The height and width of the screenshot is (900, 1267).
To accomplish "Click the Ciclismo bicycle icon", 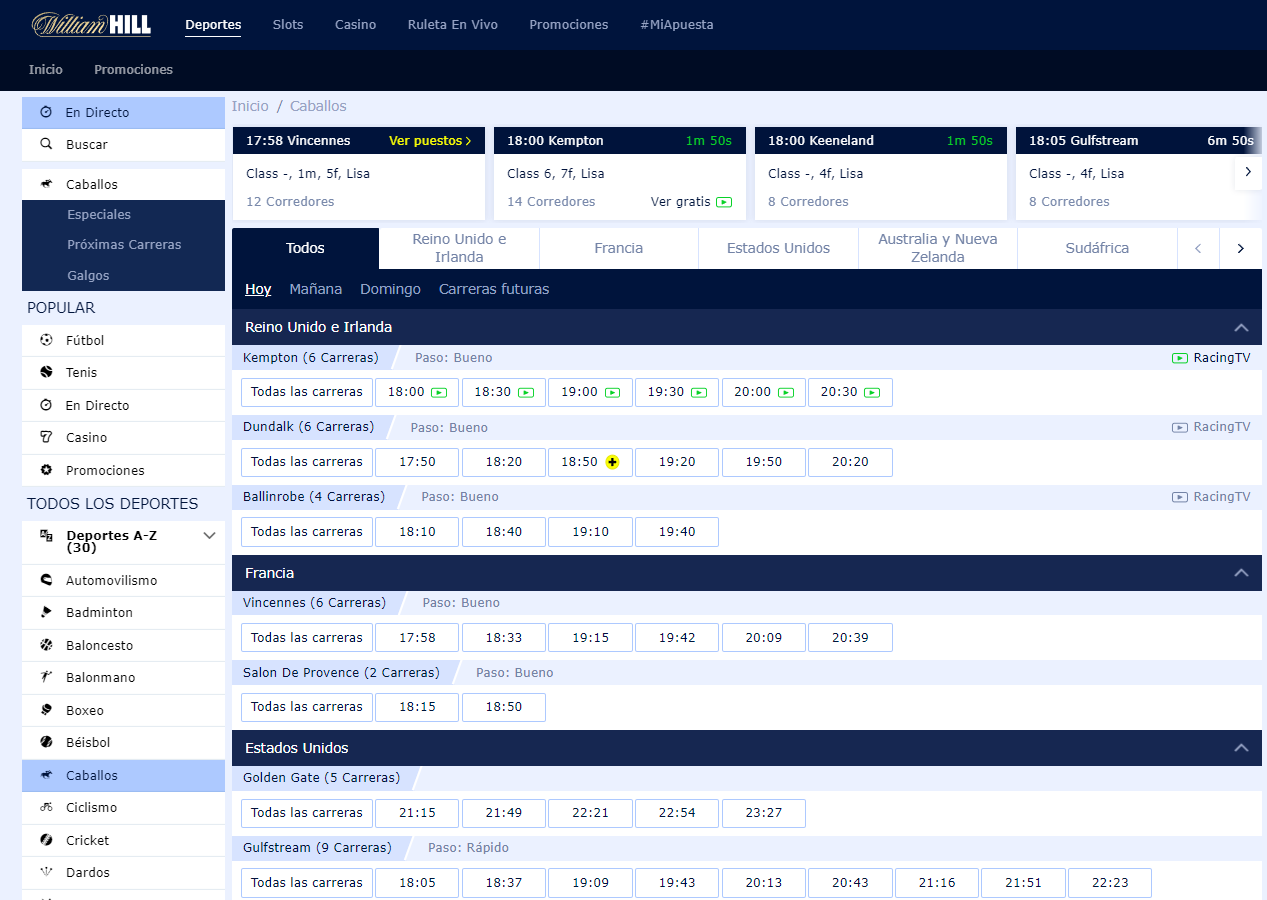I will [x=46, y=807].
